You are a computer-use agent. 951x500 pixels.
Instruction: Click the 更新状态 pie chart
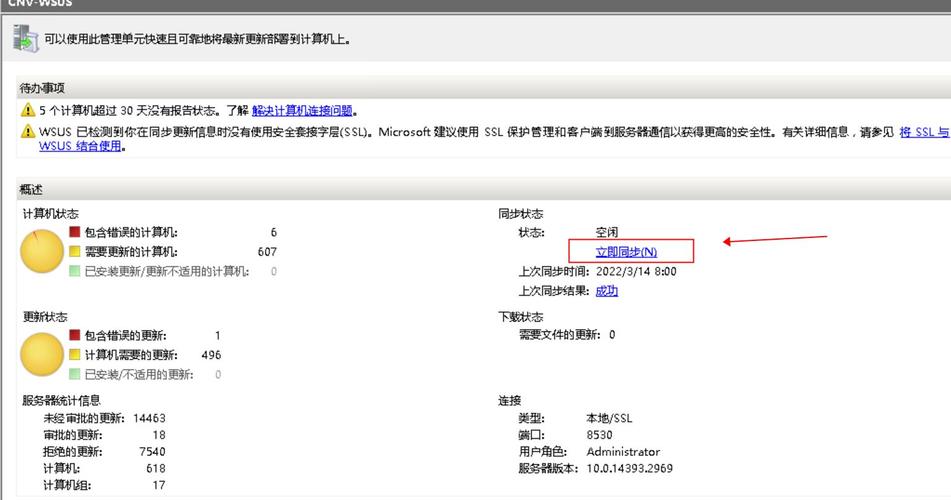point(42,354)
